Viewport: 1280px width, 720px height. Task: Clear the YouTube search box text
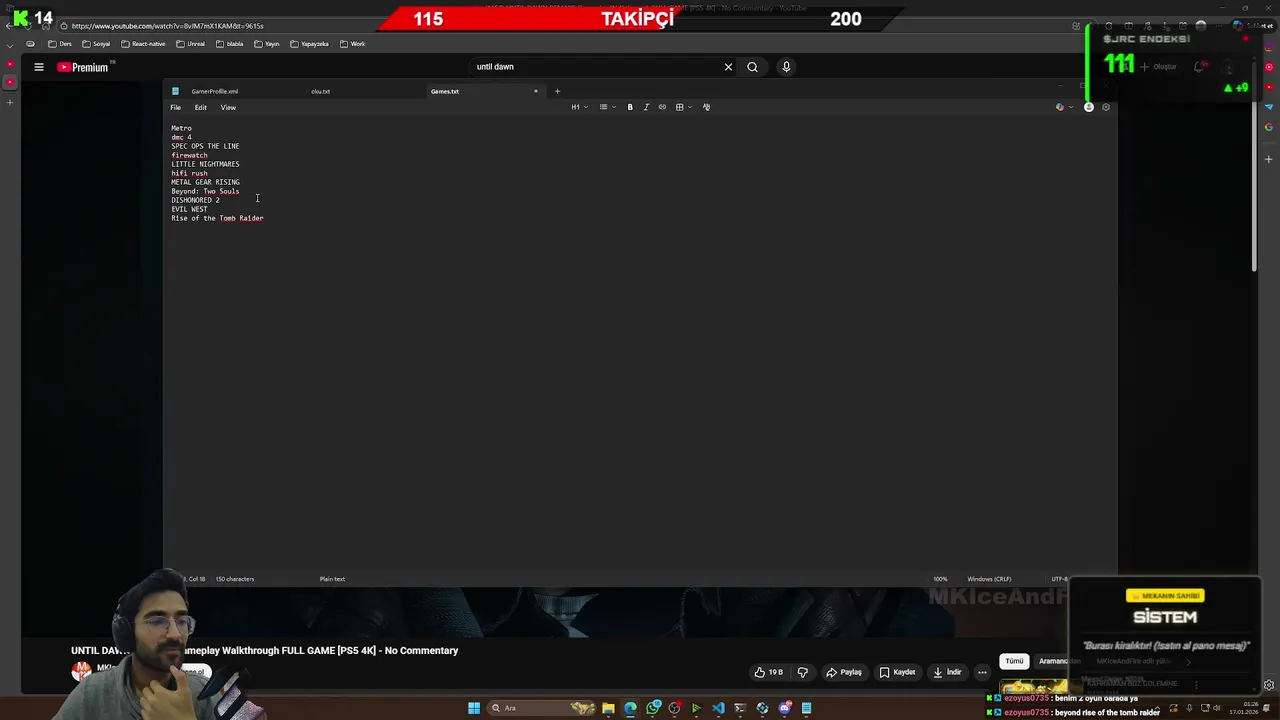point(728,67)
